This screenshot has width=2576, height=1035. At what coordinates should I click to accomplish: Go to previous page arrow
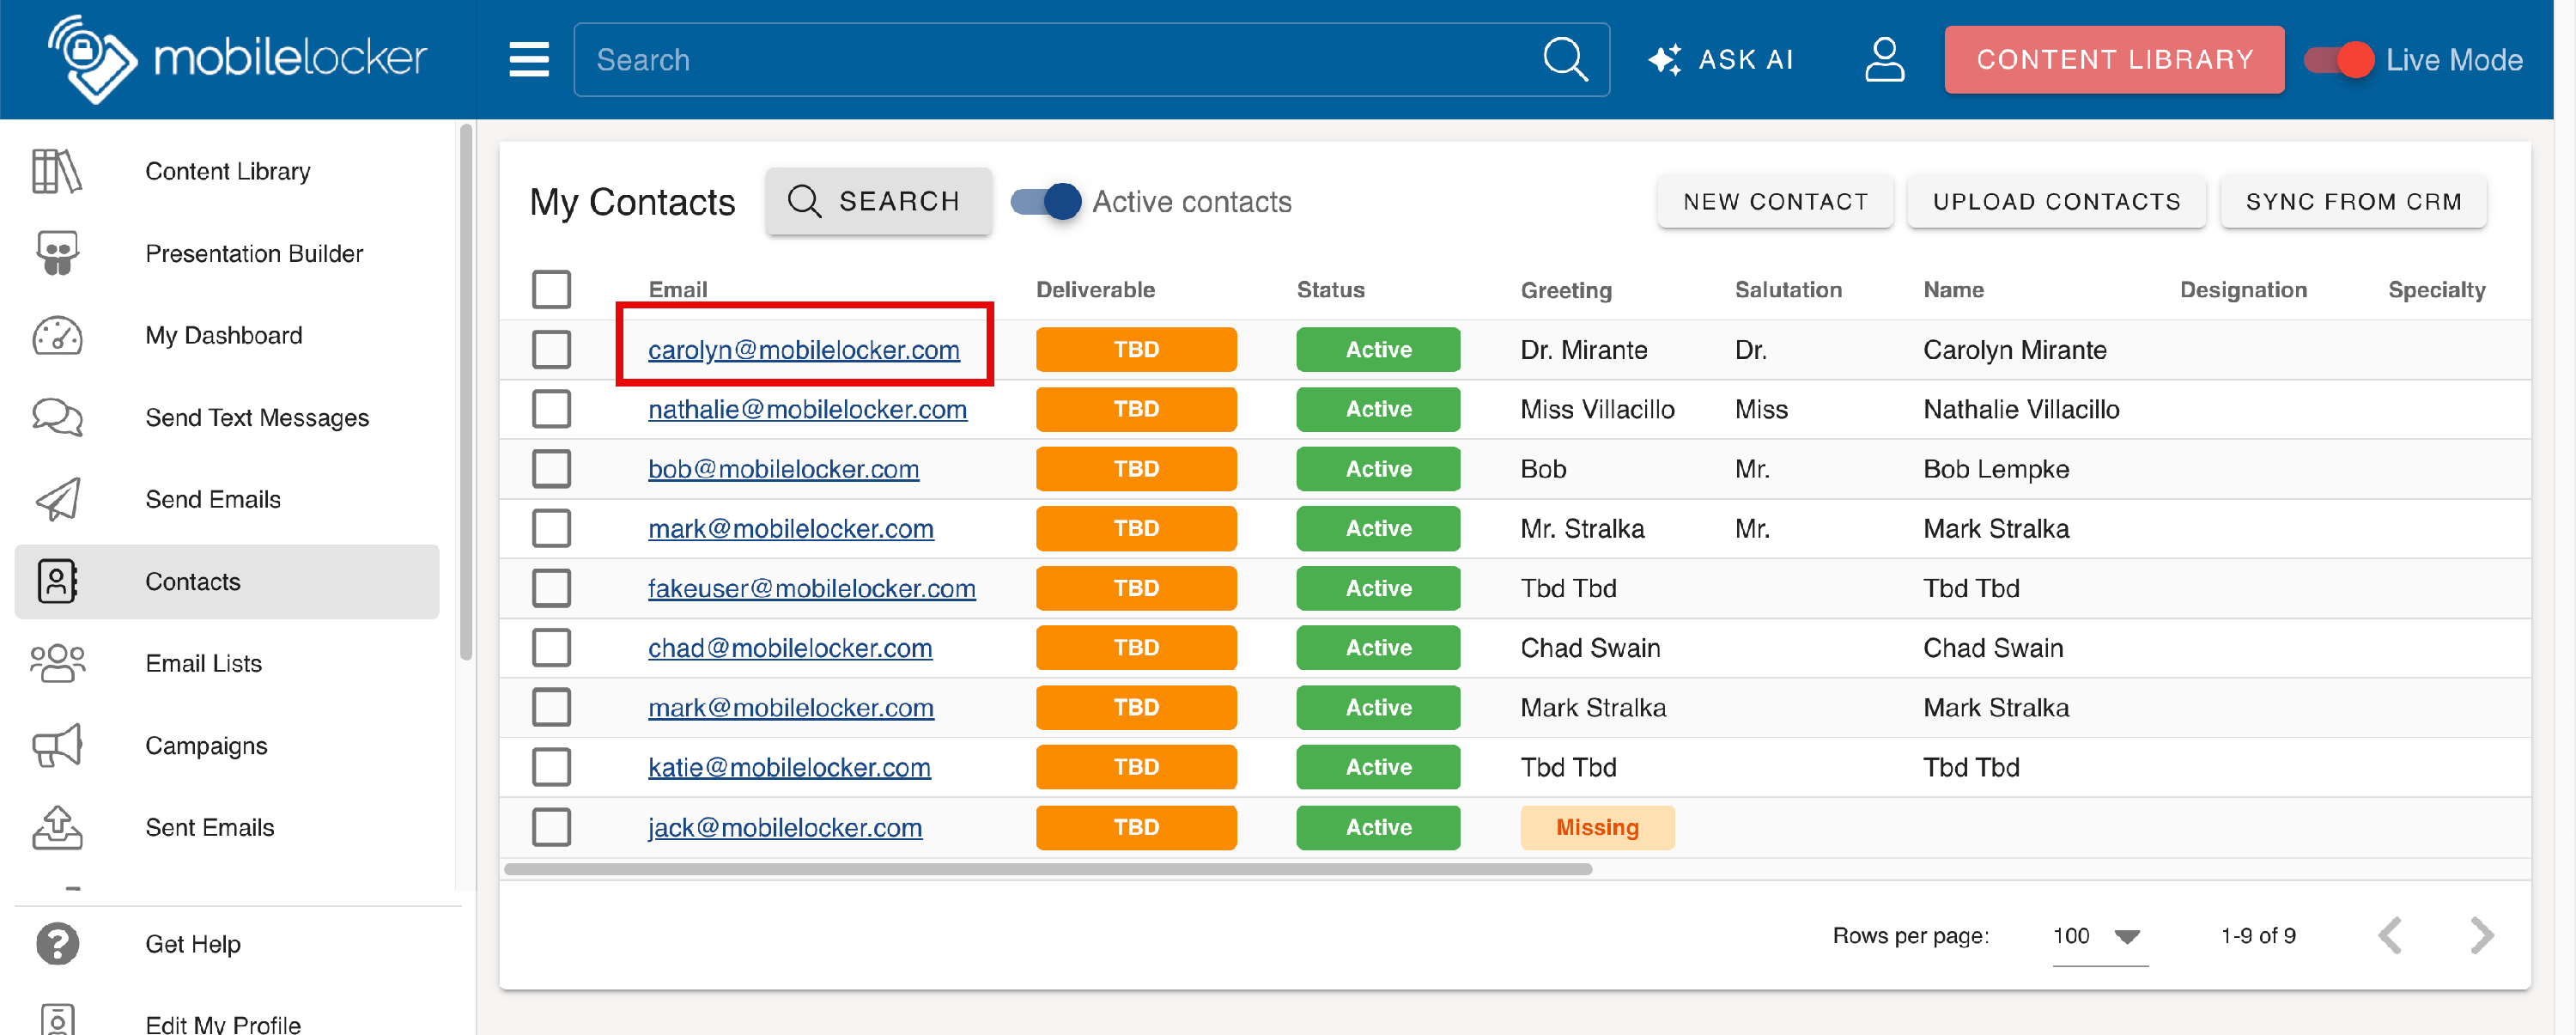(2389, 936)
